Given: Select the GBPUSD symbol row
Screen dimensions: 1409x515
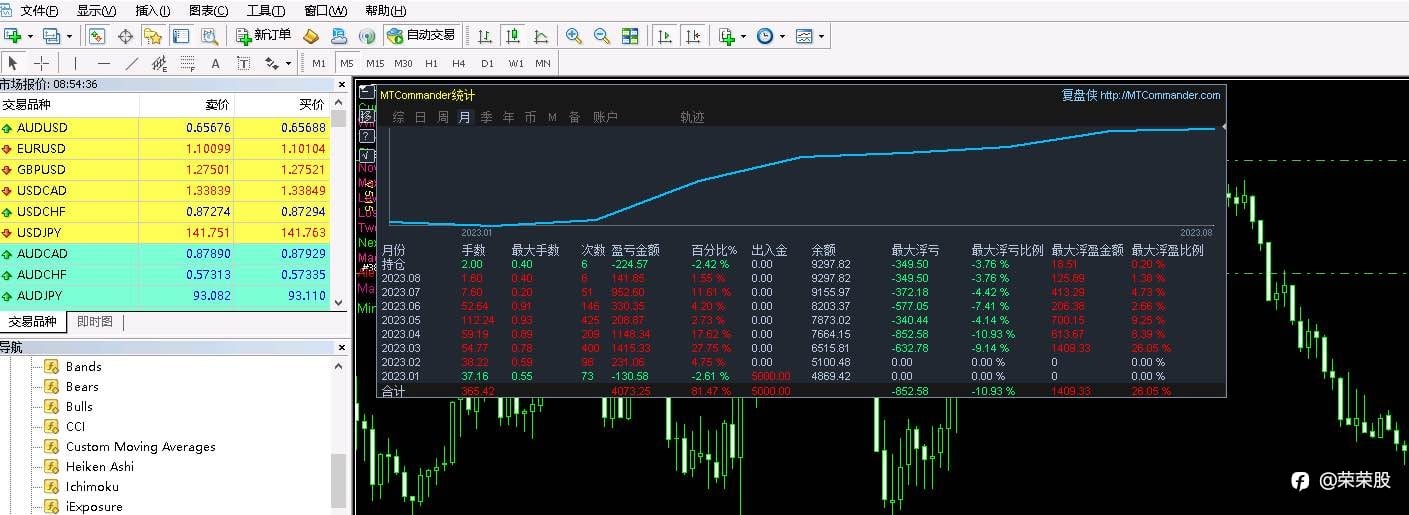Looking at the screenshot, I should pyautogui.click(x=165, y=170).
